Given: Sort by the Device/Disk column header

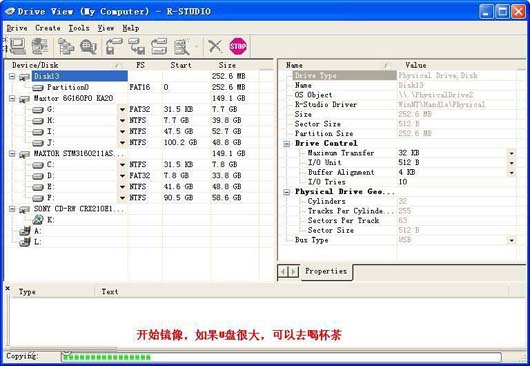Looking at the screenshot, I should (65, 65).
